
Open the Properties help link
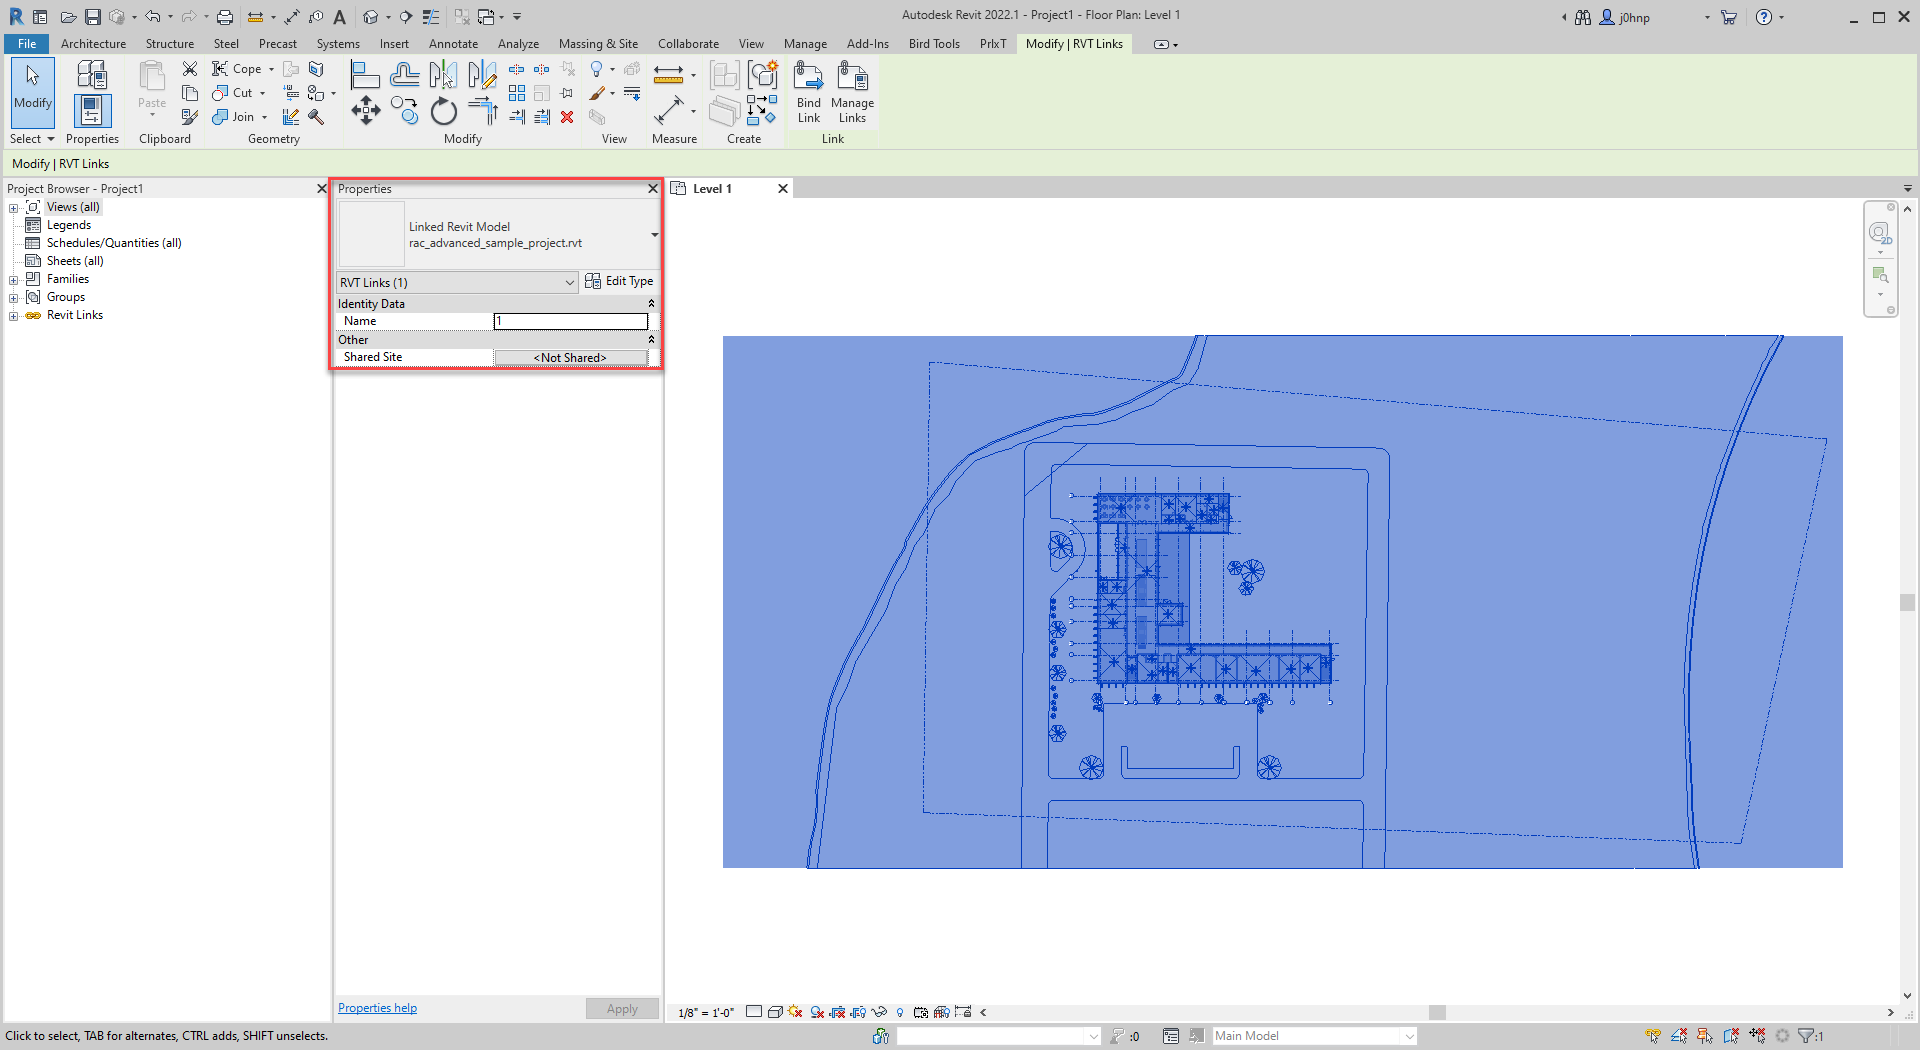tap(377, 1007)
